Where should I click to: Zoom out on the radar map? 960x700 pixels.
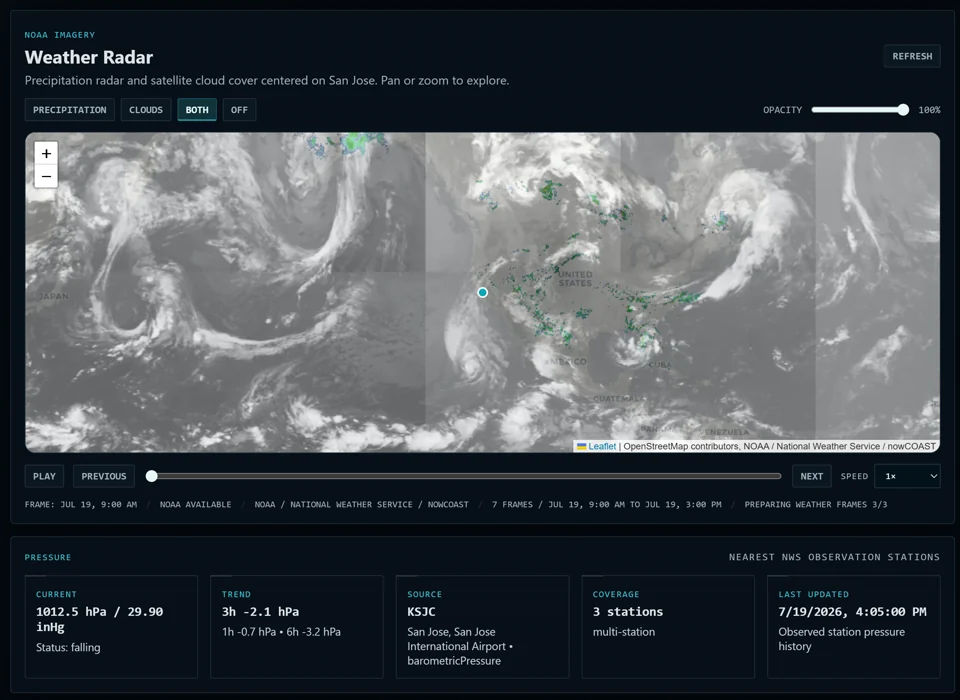click(46, 176)
